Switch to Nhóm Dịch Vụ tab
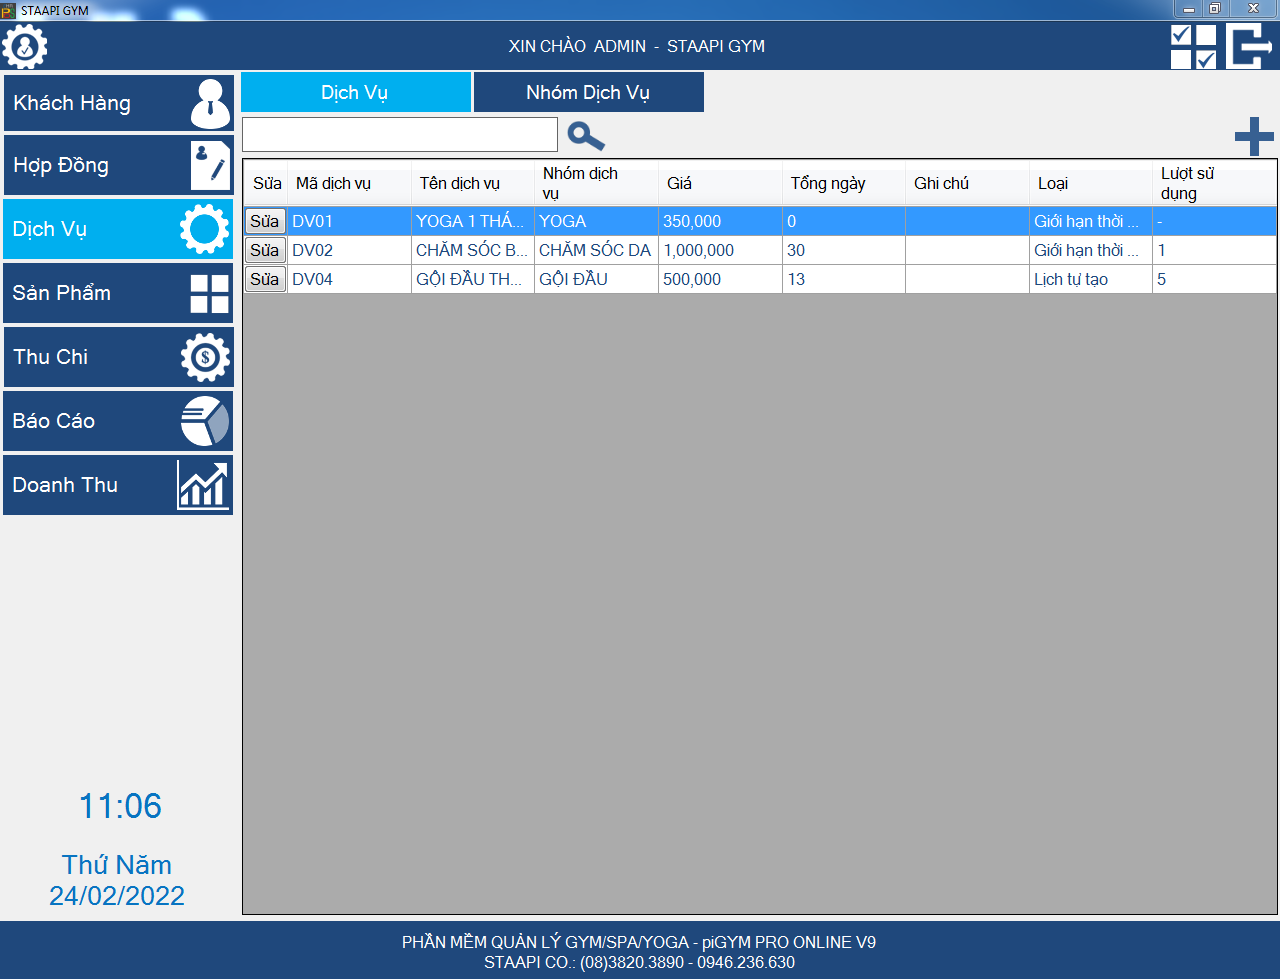The height and width of the screenshot is (979, 1280). click(x=588, y=93)
